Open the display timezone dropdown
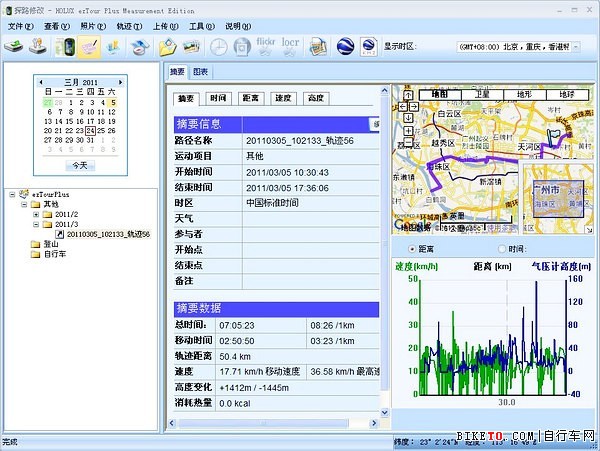The image size is (600, 451). click(x=521, y=46)
